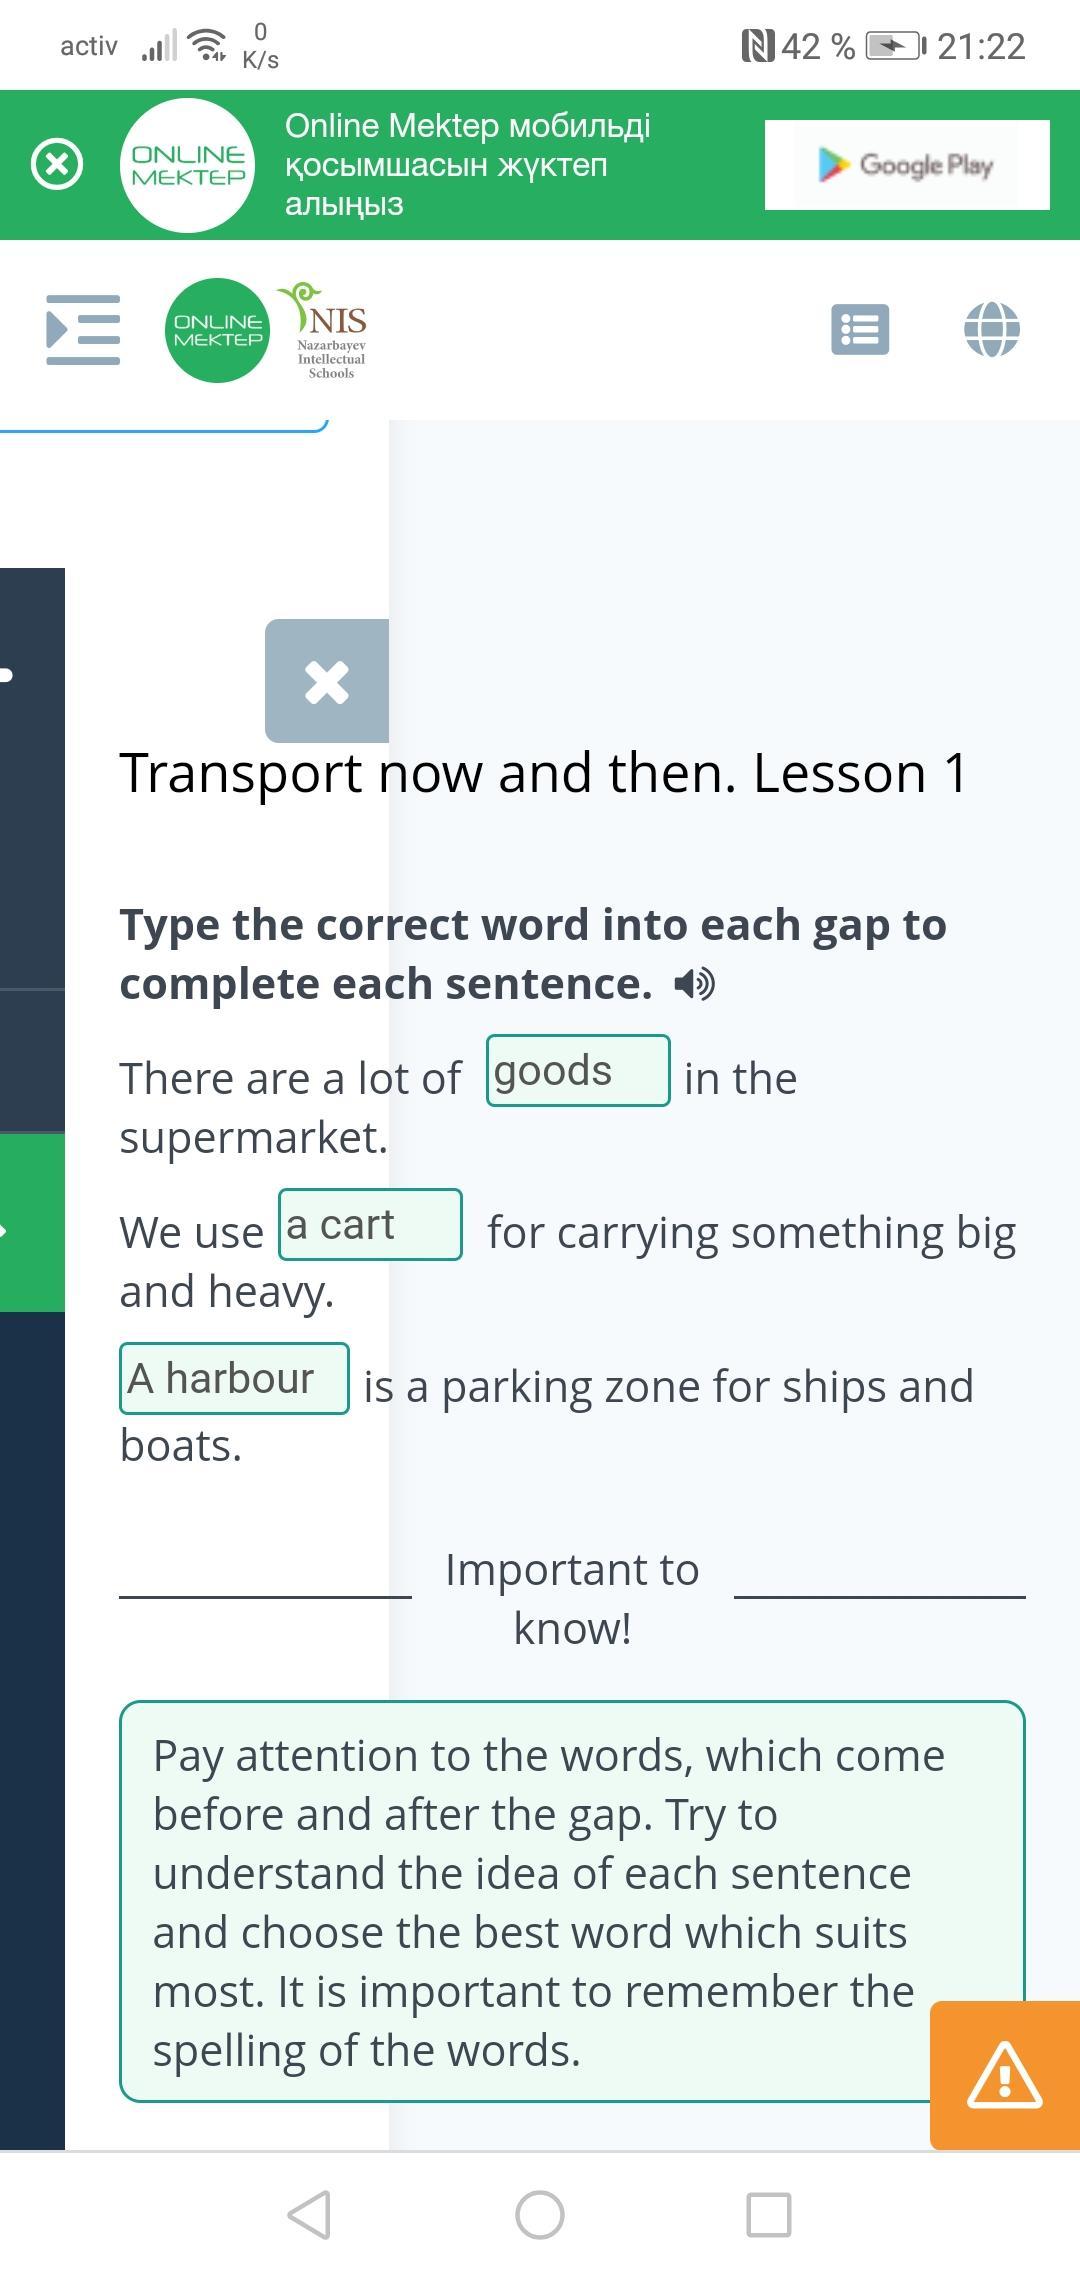Open the lesson list icon
Viewport: 1080px width, 2280px height.
(x=860, y=329)
